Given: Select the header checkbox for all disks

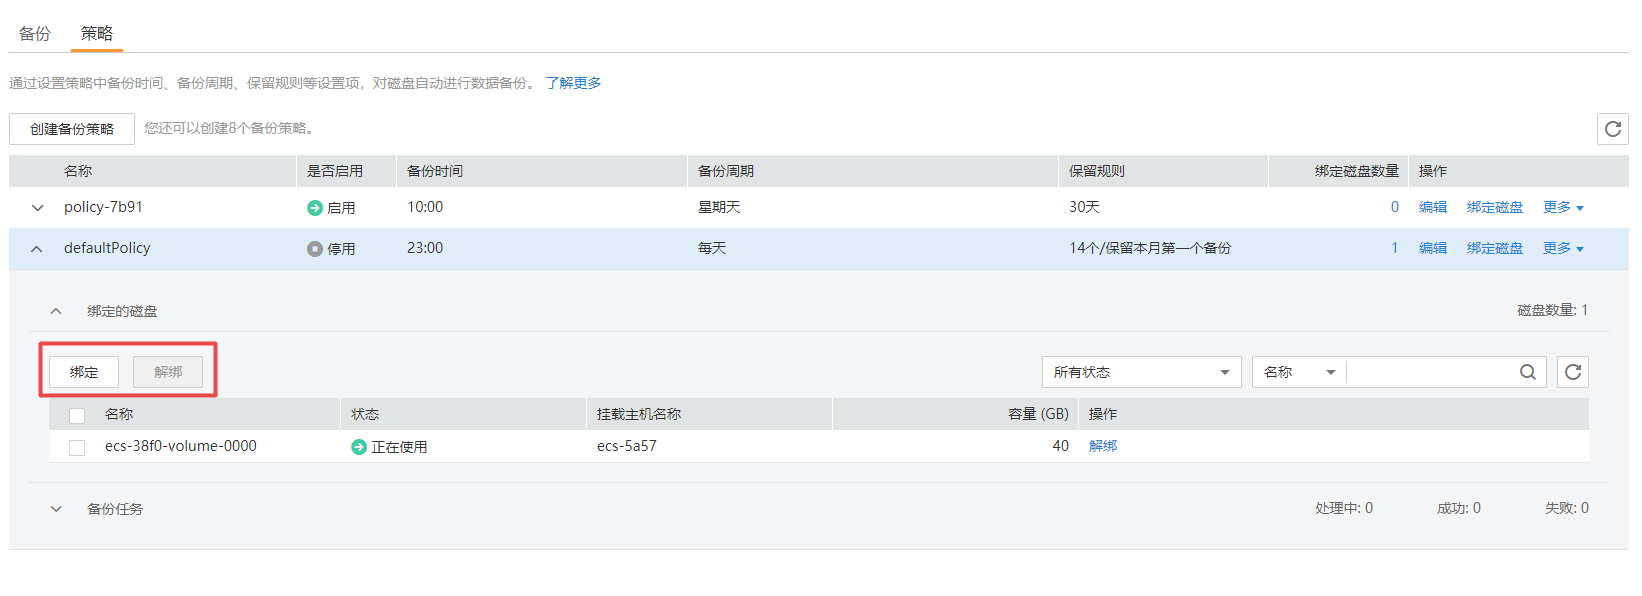Looking at the screenshot, I should coord(77,415).
